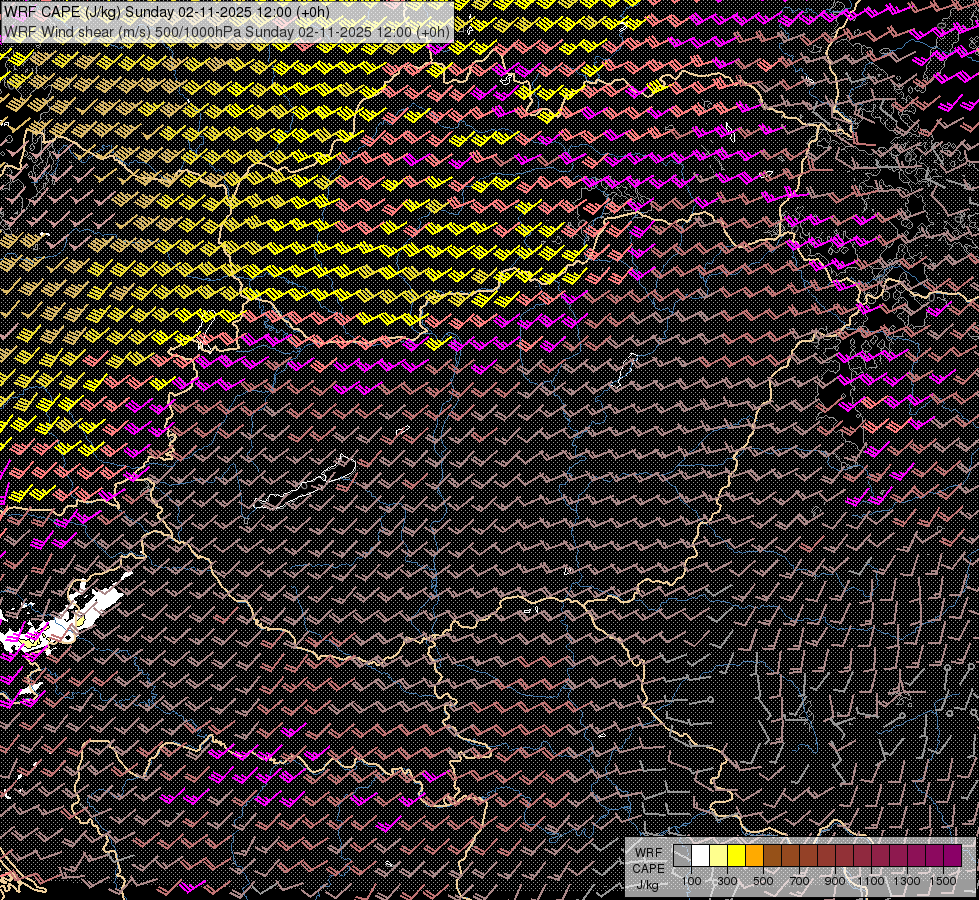Viewport: 979px width, 900px height.
Task: Click the bright yellow CAPE legend swatch
Action: coord(737,855)
